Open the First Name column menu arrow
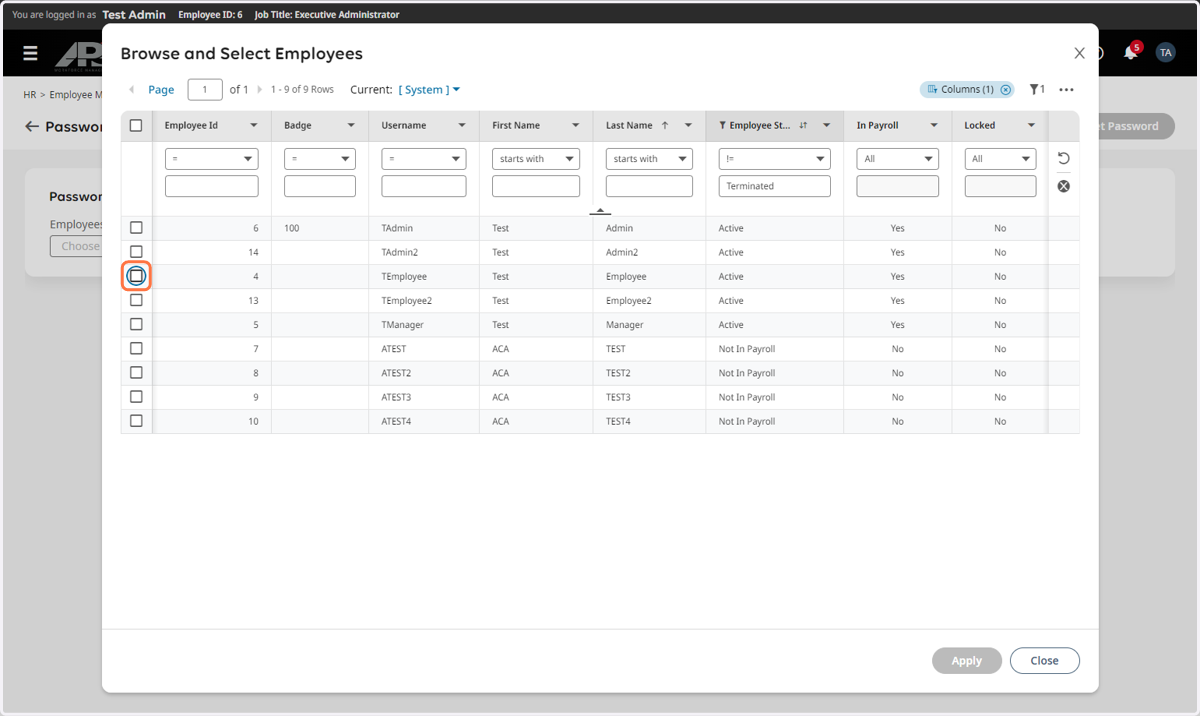Image resolution: width=1200 pixels, height=716 pixels. point(576,126)
